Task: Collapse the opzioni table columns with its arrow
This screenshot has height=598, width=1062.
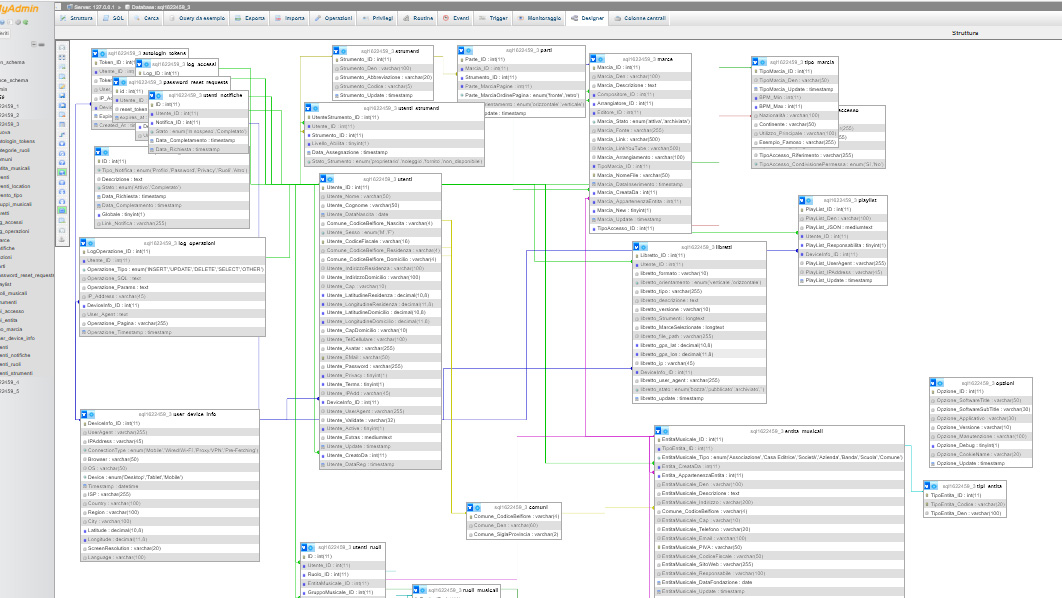Action: tap(933, 383)
